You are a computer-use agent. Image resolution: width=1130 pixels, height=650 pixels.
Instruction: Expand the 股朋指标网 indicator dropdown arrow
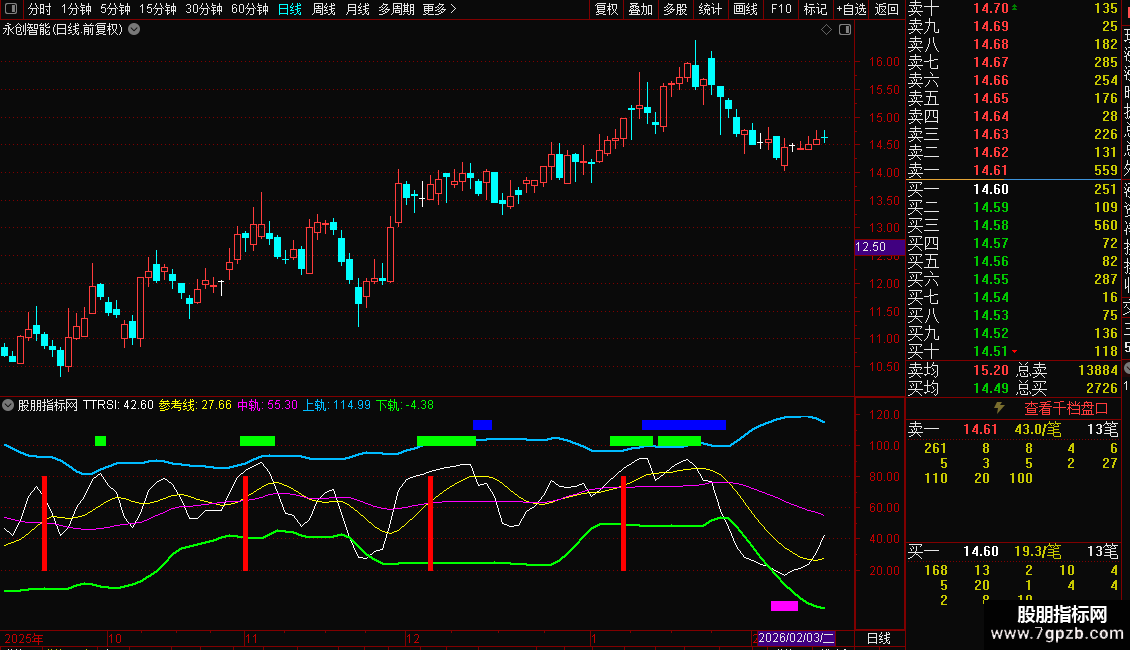pos(9,405)
